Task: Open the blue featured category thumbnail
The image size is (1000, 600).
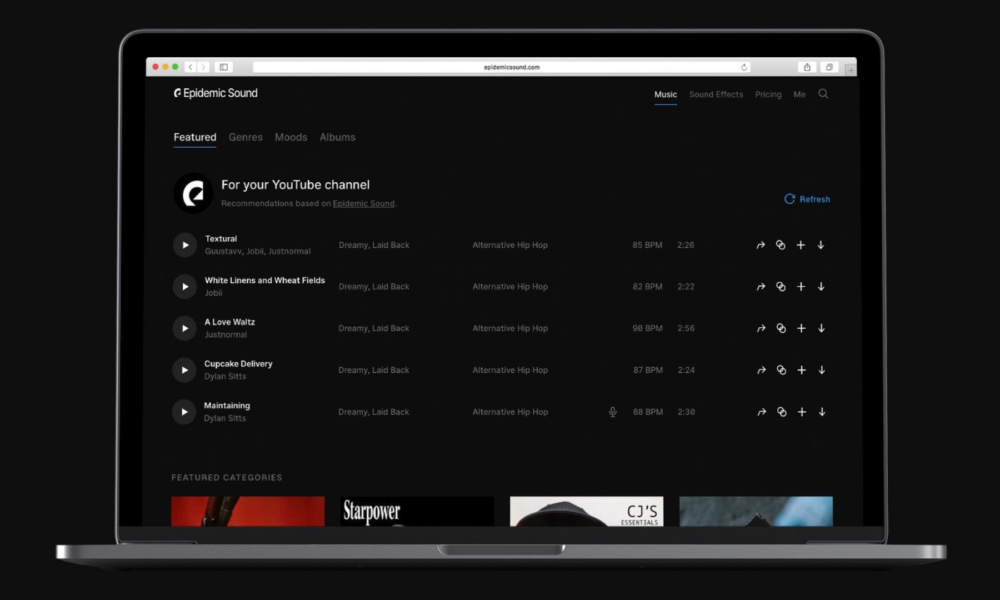Action: click(x=756, y=511)
